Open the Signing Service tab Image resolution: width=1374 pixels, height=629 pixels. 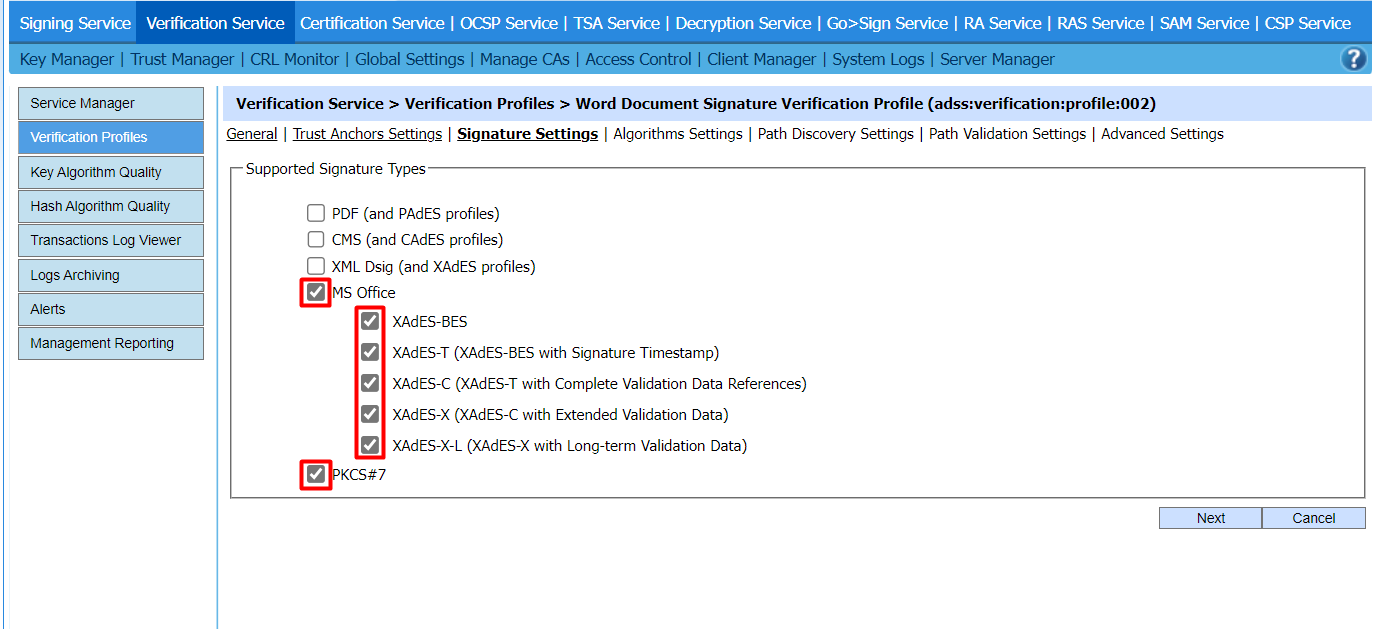(75, 23)
